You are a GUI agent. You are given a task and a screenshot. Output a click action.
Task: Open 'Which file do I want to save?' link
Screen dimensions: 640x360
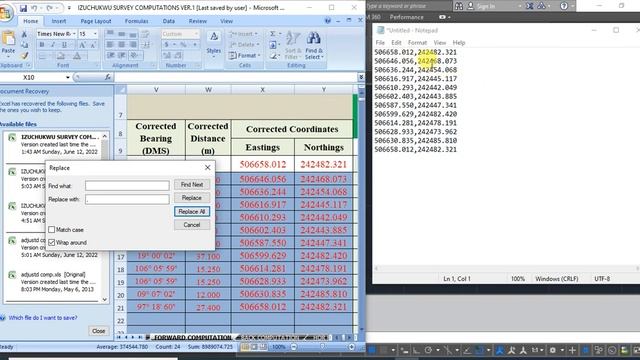pyautogui.click(x=43, y=318)
